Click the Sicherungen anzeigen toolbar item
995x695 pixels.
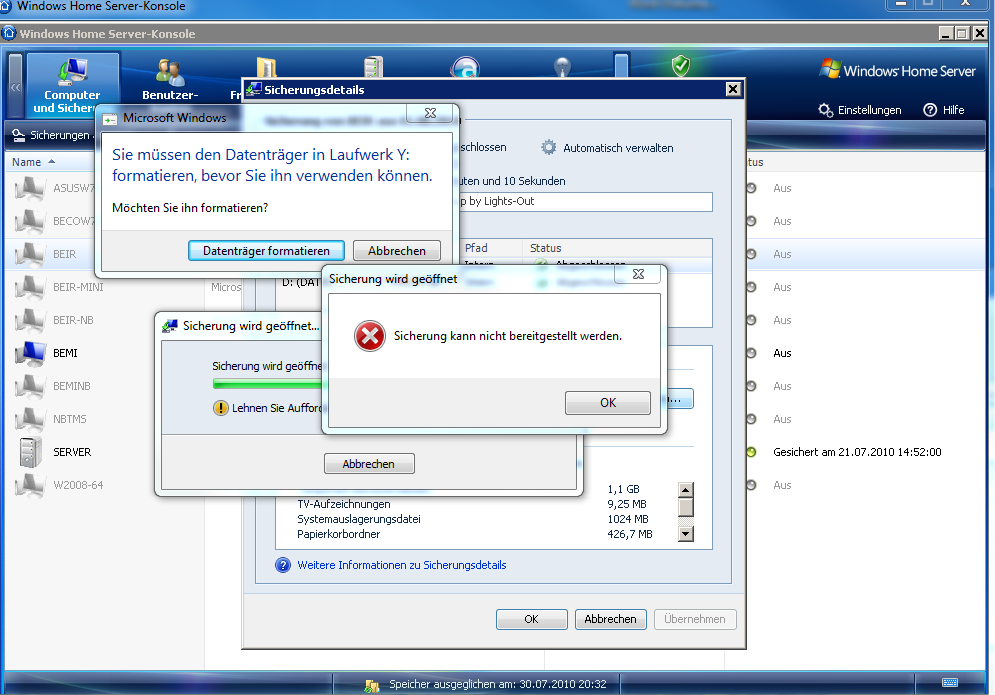click(x=53, y=135)
